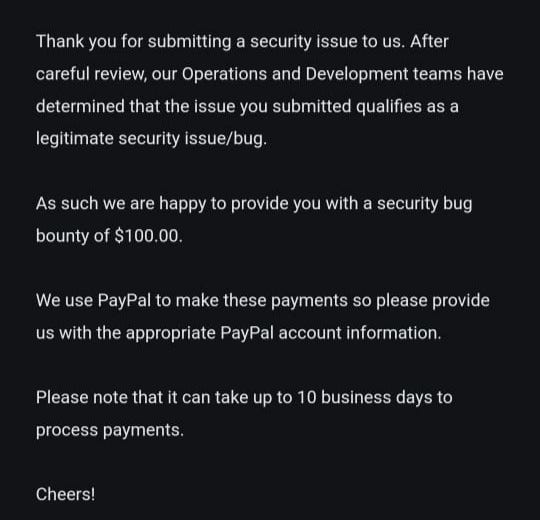Click the word "Thank" starting the message

(60, 41)
